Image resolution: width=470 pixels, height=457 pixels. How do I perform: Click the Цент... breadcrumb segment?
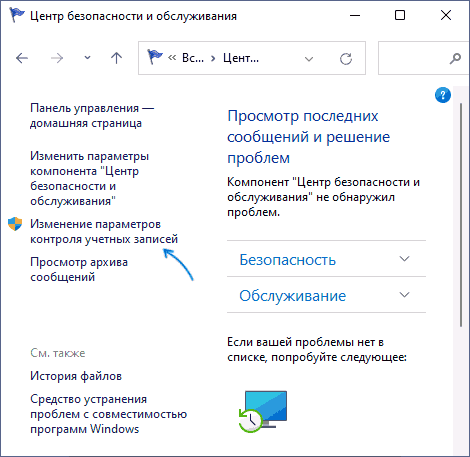[241, 58]
